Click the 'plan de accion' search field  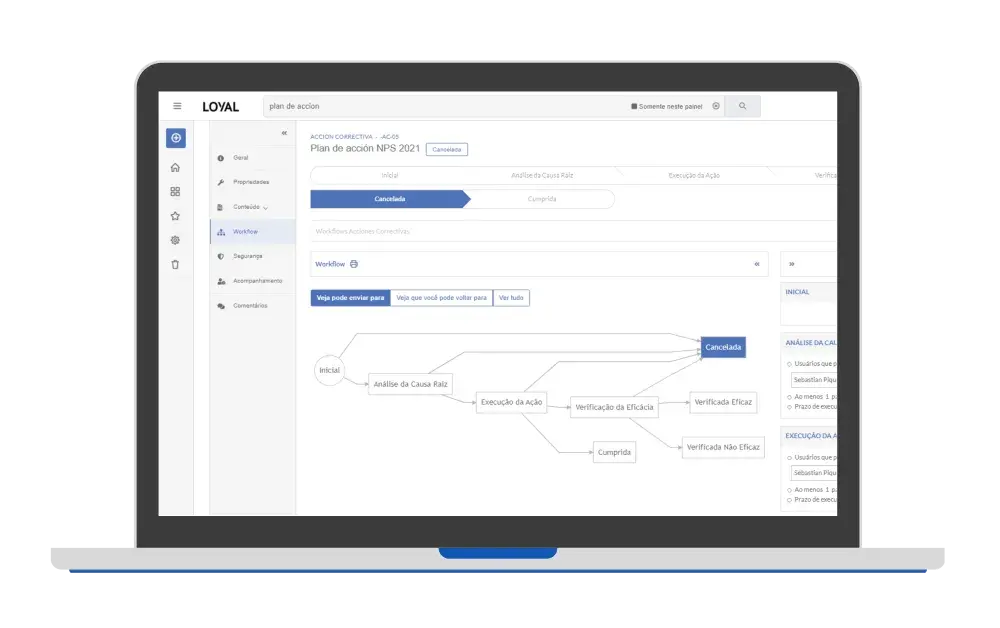(x=440, y=106)
